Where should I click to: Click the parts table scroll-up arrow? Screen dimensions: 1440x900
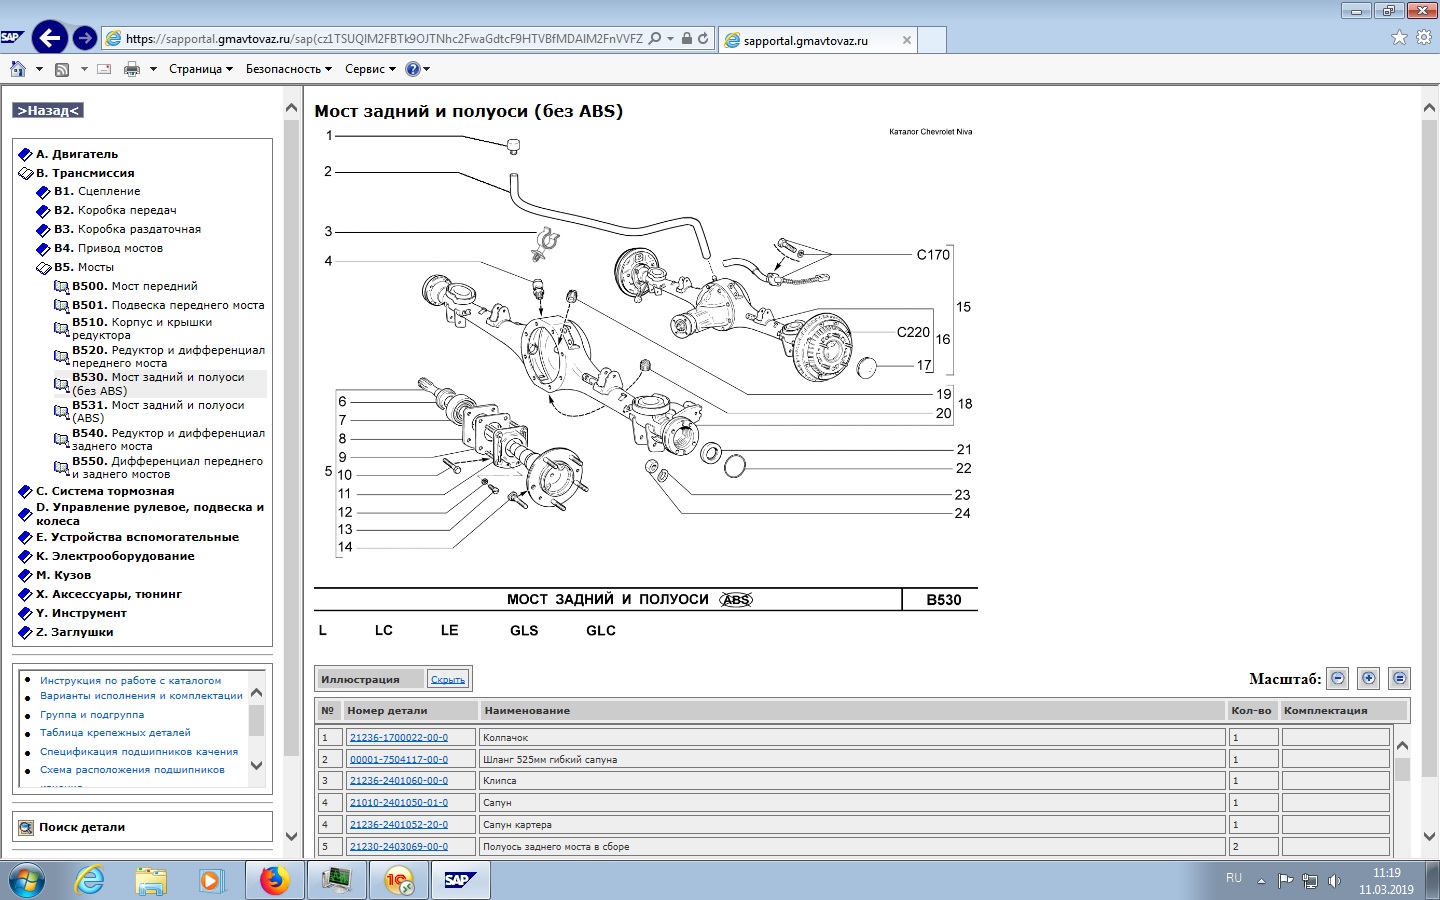(x=1402, y=746)
